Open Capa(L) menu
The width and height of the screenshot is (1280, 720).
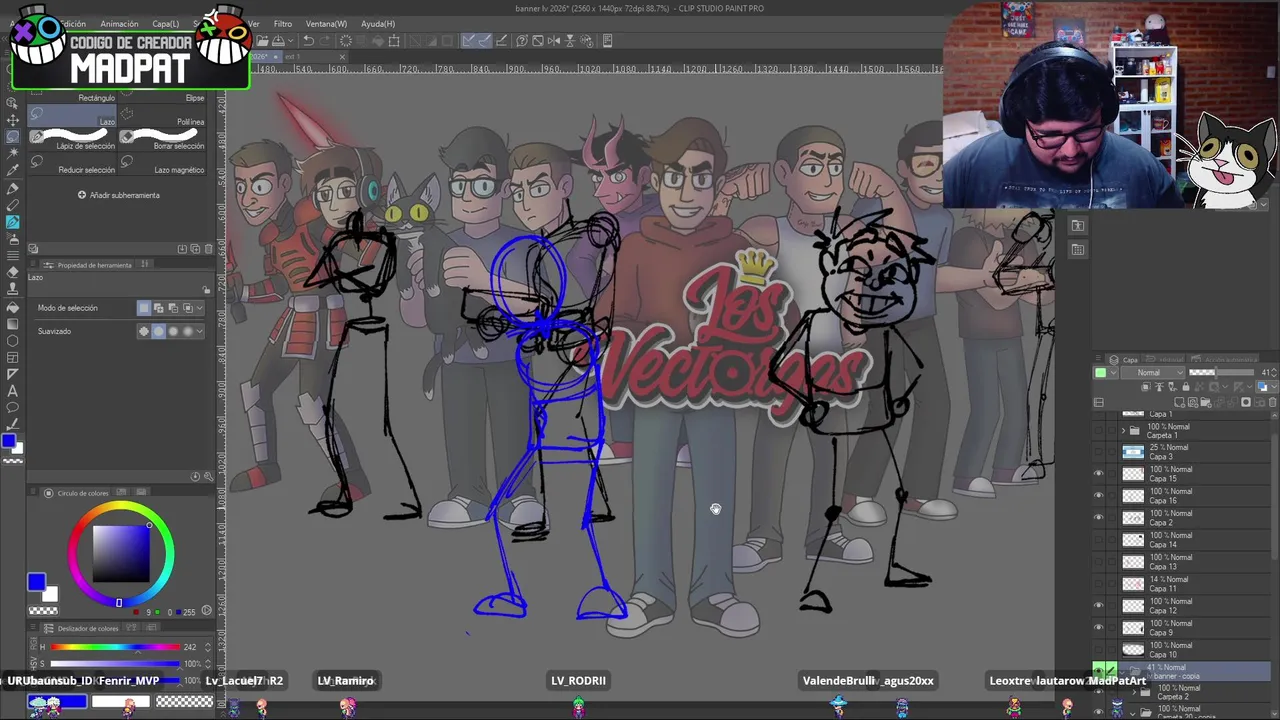[166, 24]
